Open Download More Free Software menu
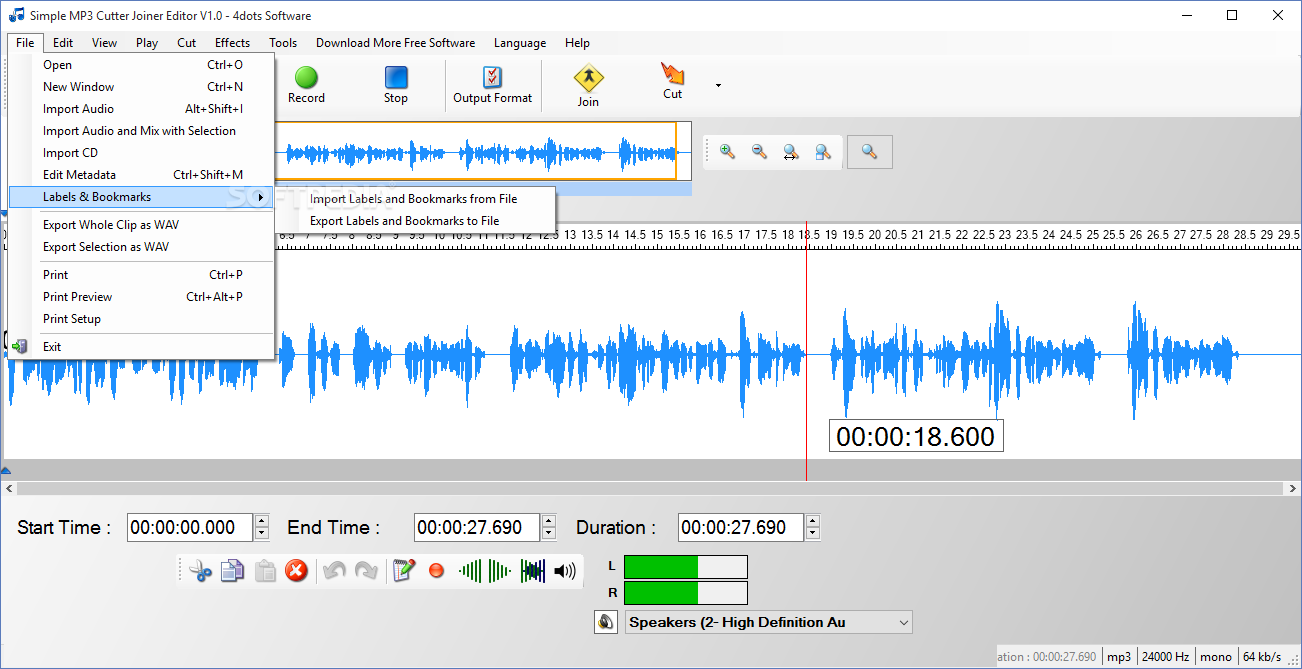Viewport: 1302px width, 669px height. [x=395, y=43]
